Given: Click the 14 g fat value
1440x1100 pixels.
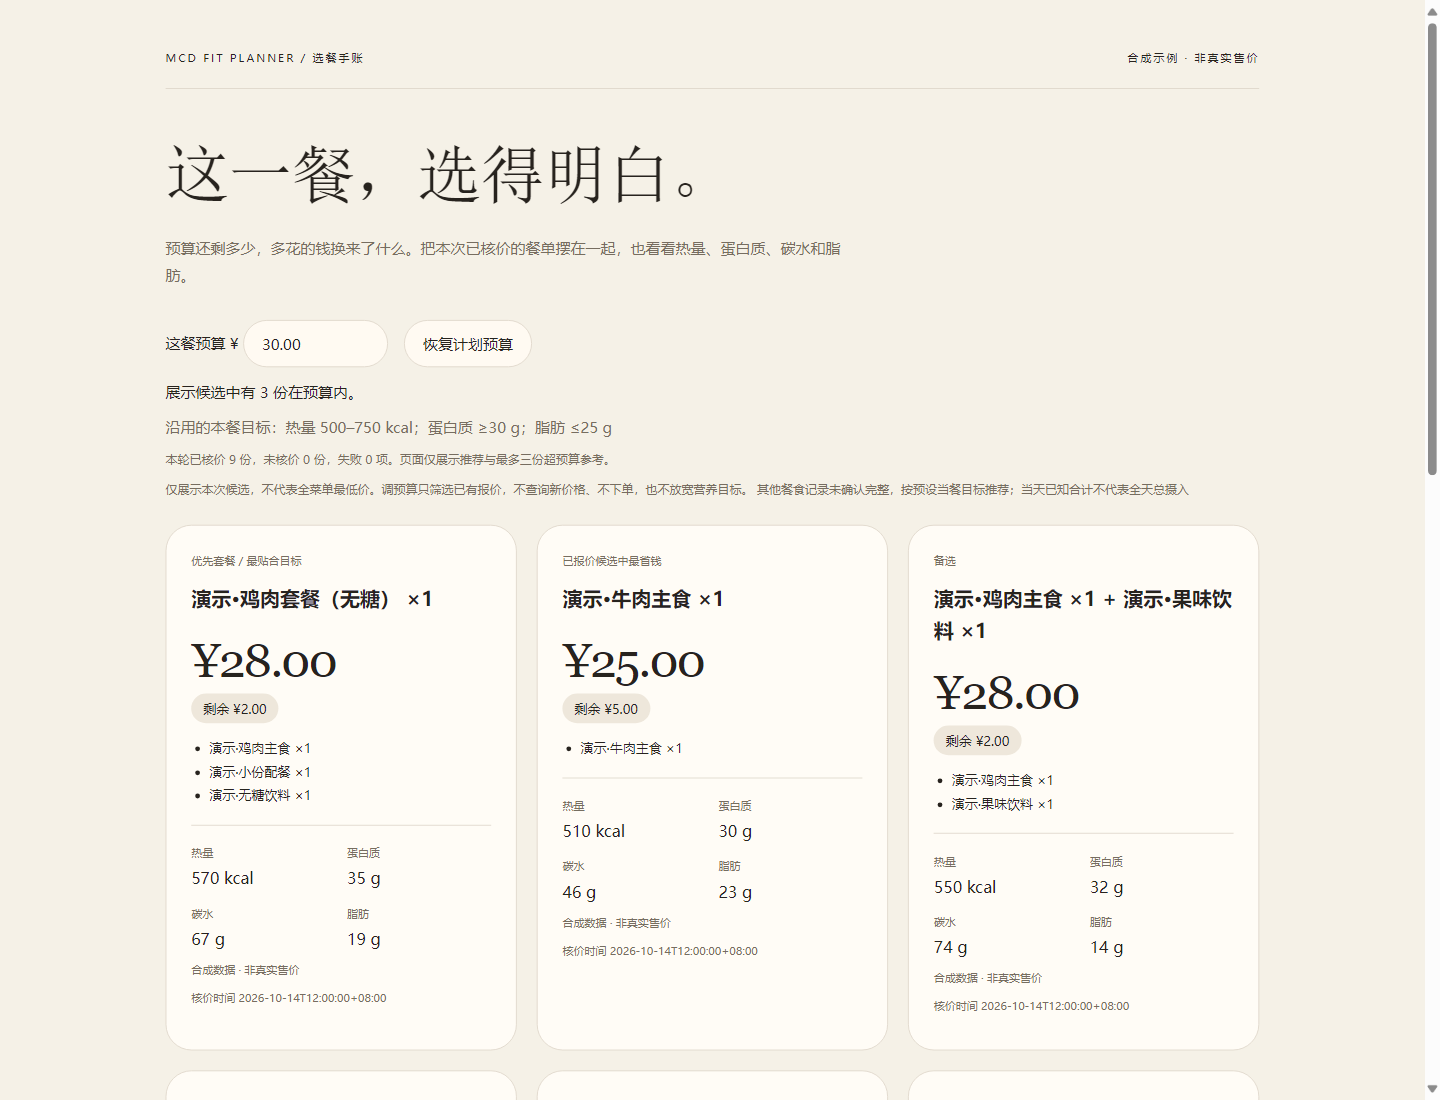Looking at the screenshot, I should (x=1107, y=947).
